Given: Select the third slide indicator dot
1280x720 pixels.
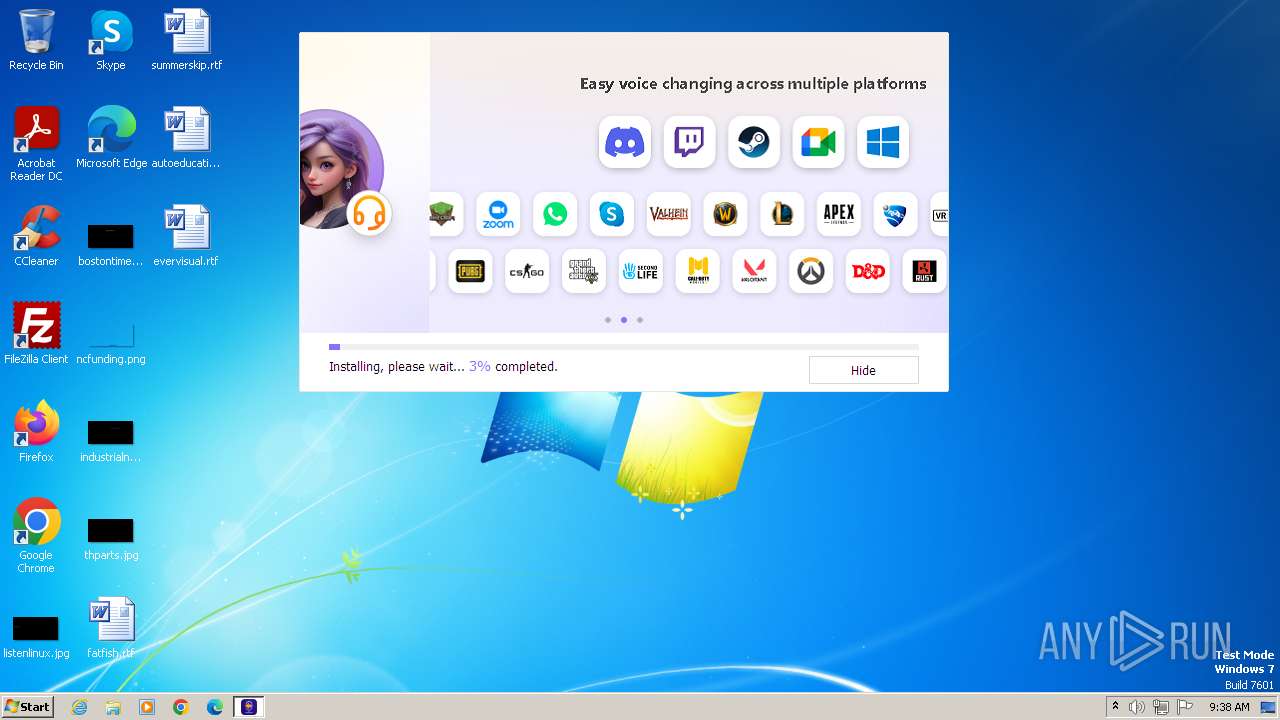Looking at the screenshot, I should pos(640,320).
